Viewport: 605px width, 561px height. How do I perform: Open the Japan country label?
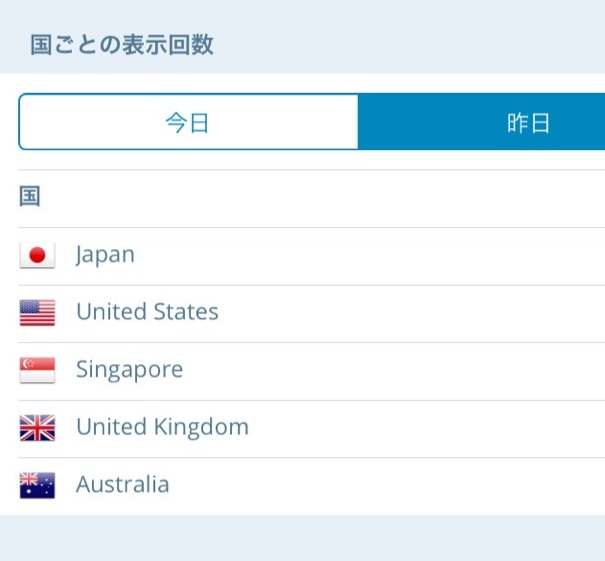pos(105,255)
